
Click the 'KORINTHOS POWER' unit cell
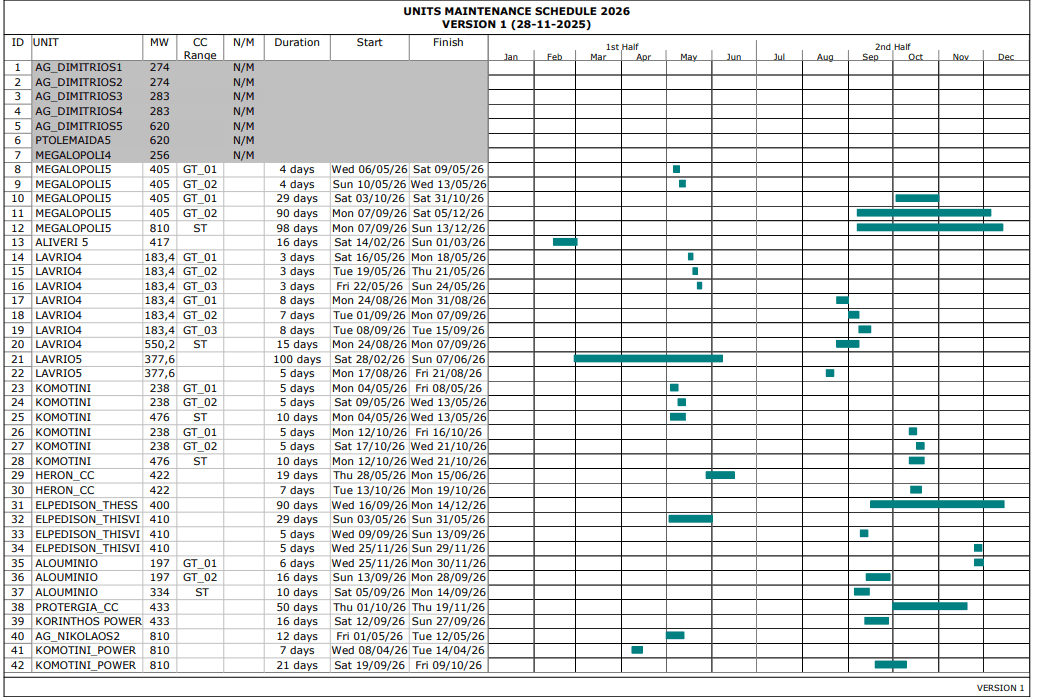88,621
